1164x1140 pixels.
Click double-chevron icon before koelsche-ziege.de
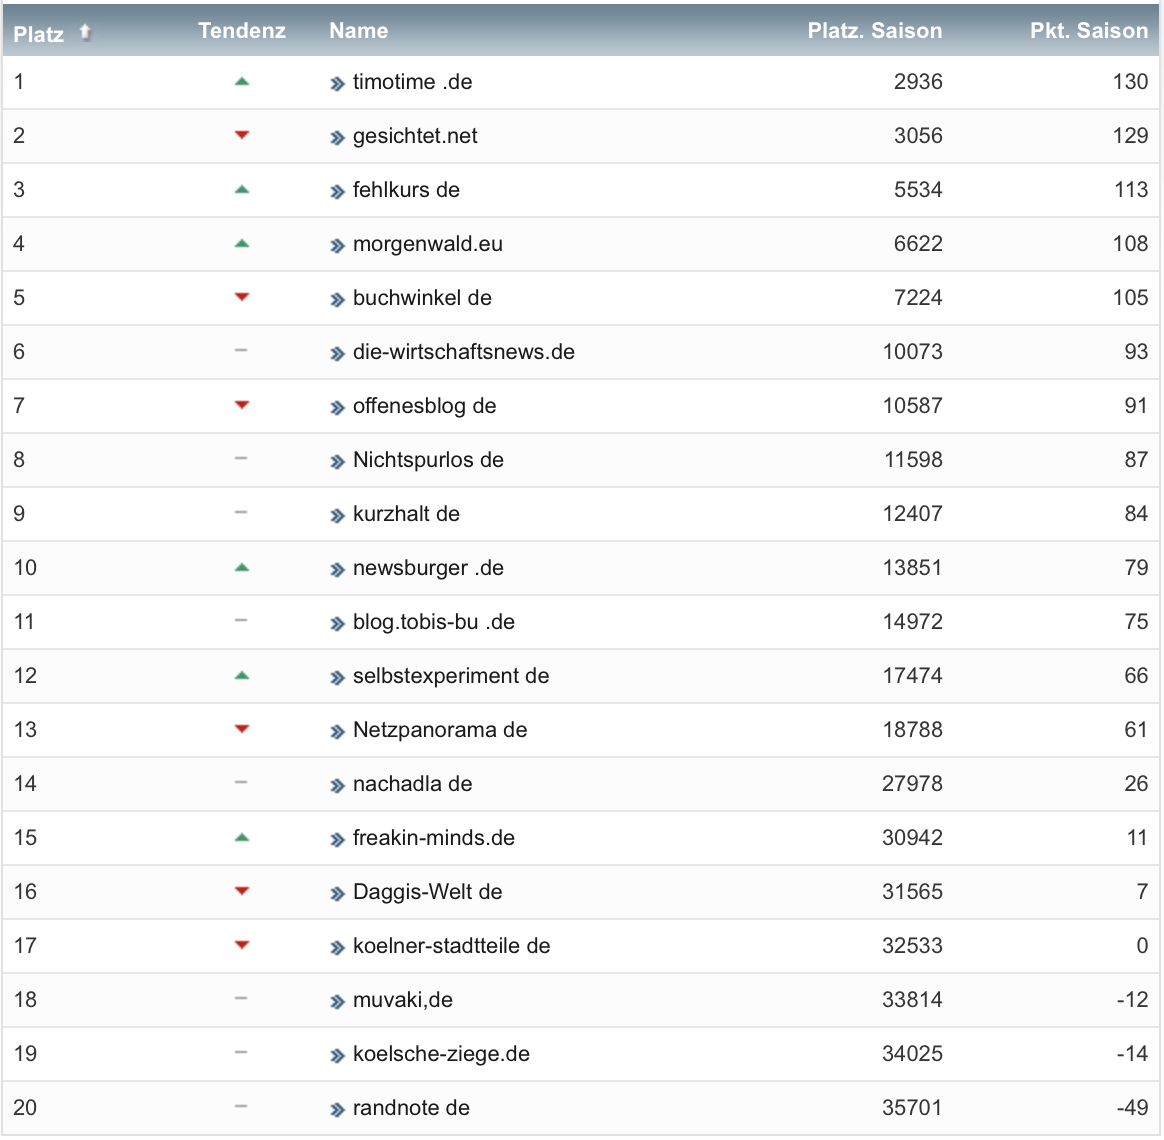tap(337, 1056)
